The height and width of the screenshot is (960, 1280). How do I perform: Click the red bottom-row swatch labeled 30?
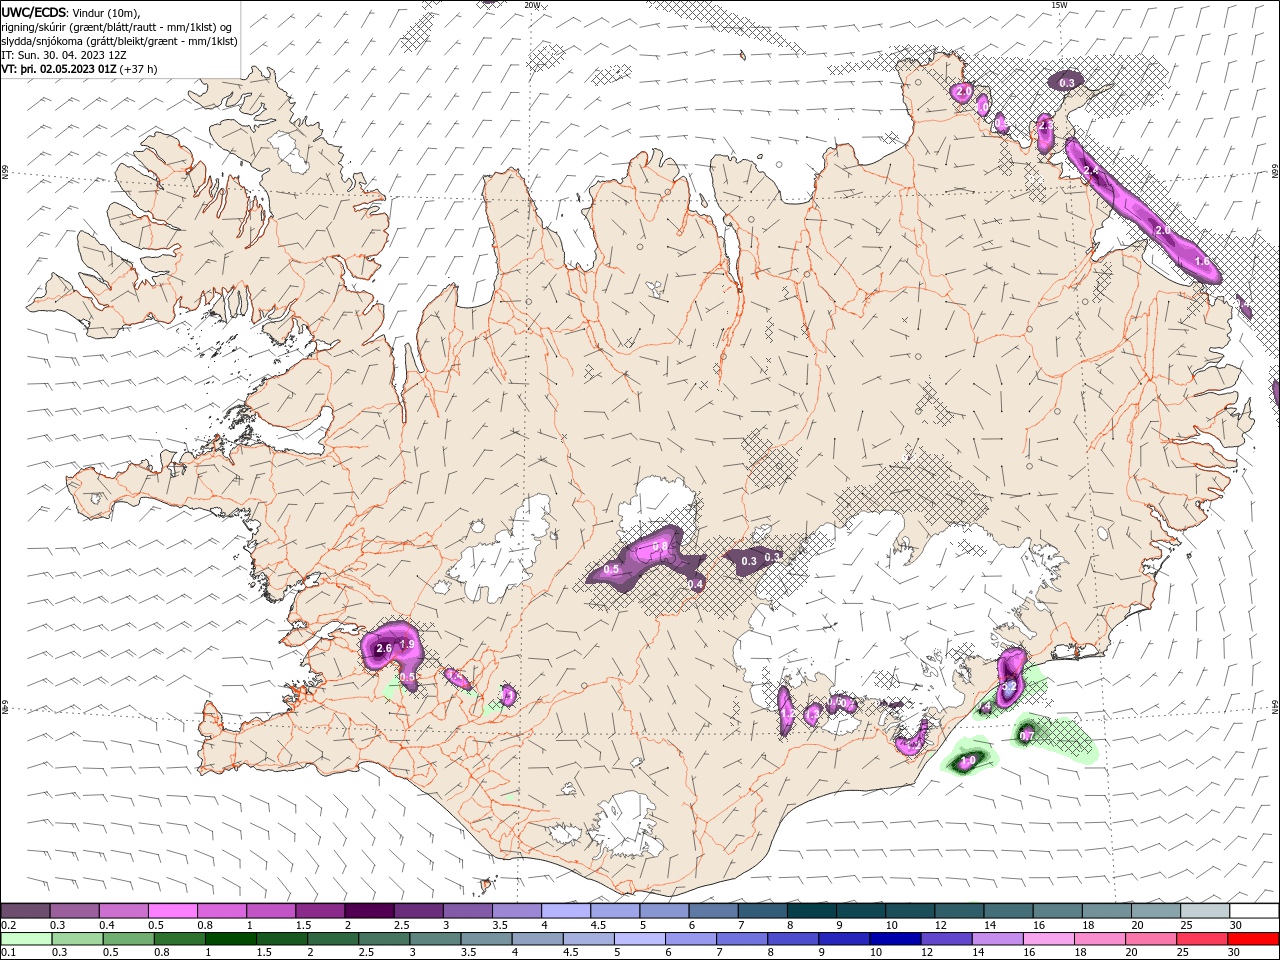[1253, 939]
